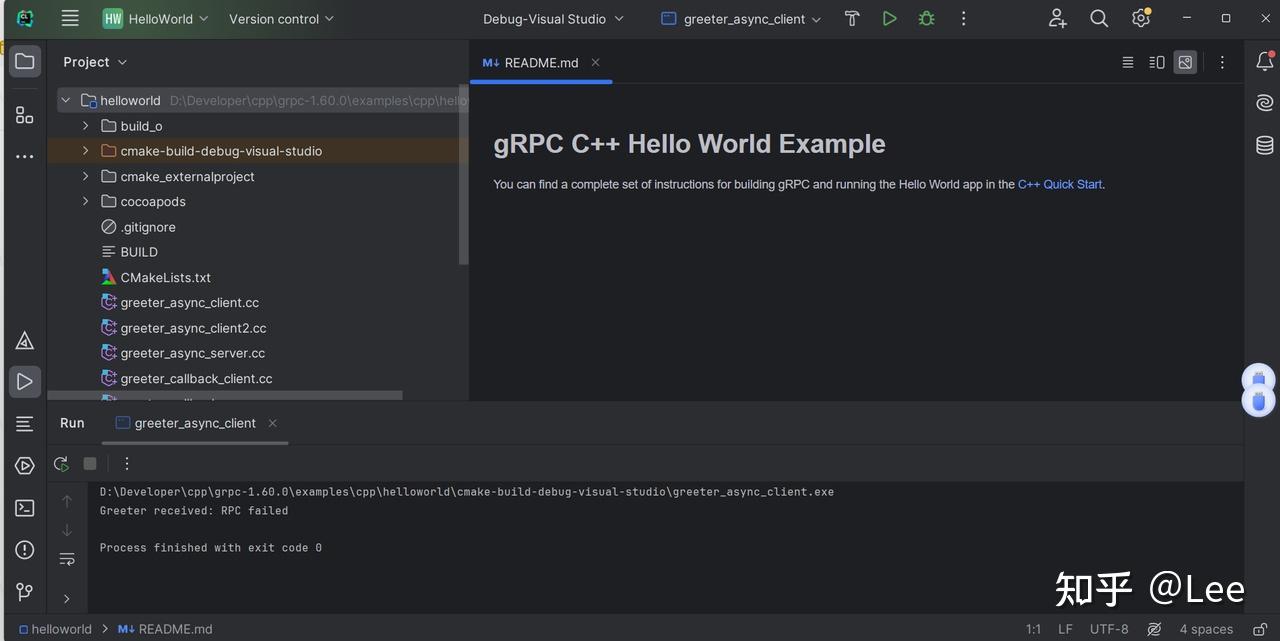Open the Database tool window

click(1263, 145)
